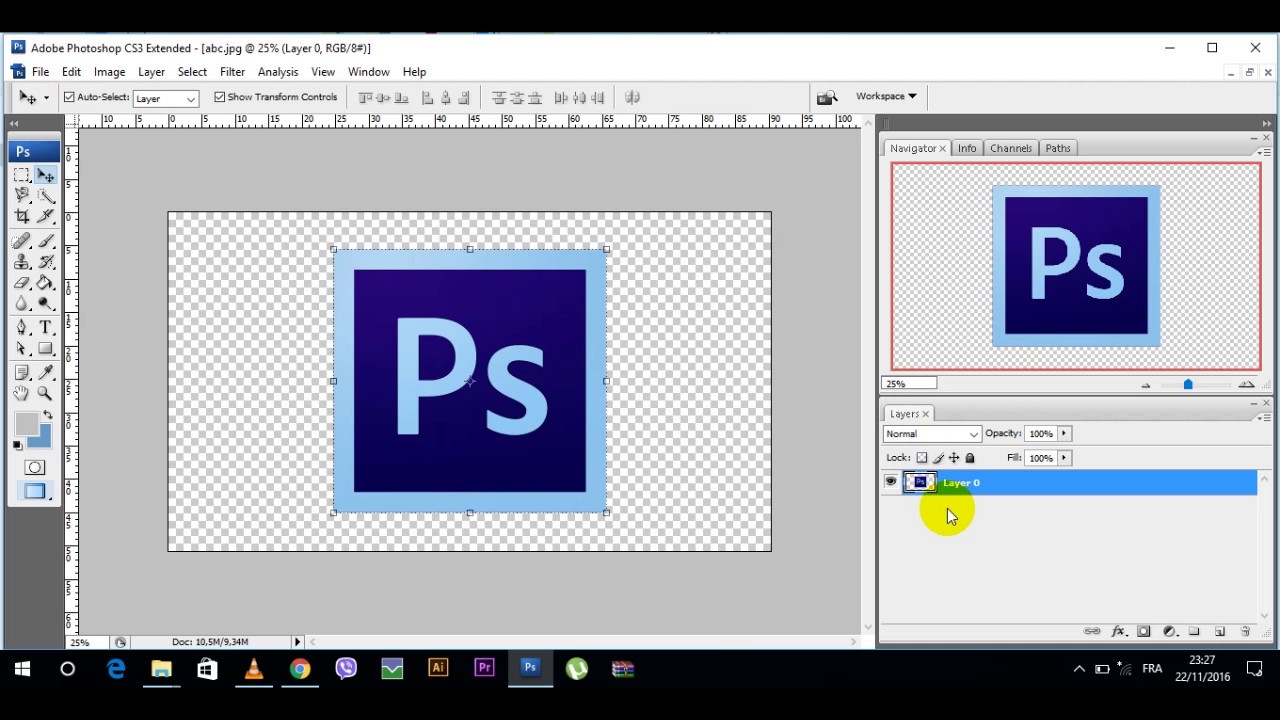1280x720 pixels.
Task: Select the Eraser tool
Action: click(22, 283)
